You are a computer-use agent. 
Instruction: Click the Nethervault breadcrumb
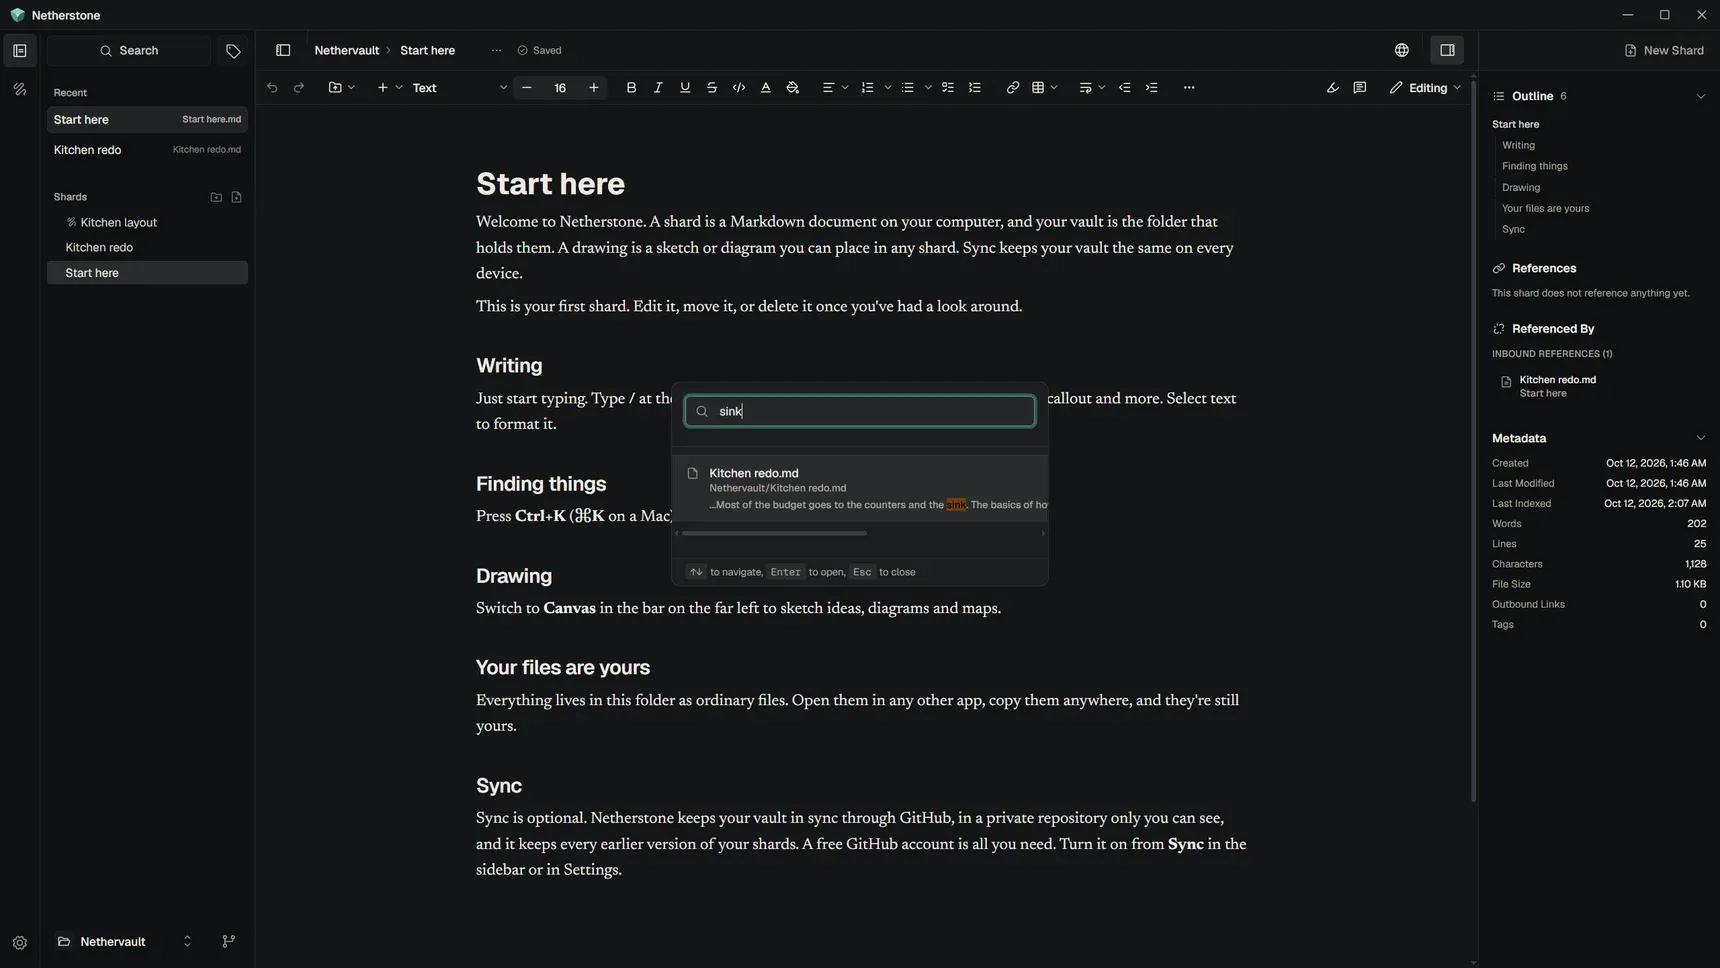coord(346,51)
